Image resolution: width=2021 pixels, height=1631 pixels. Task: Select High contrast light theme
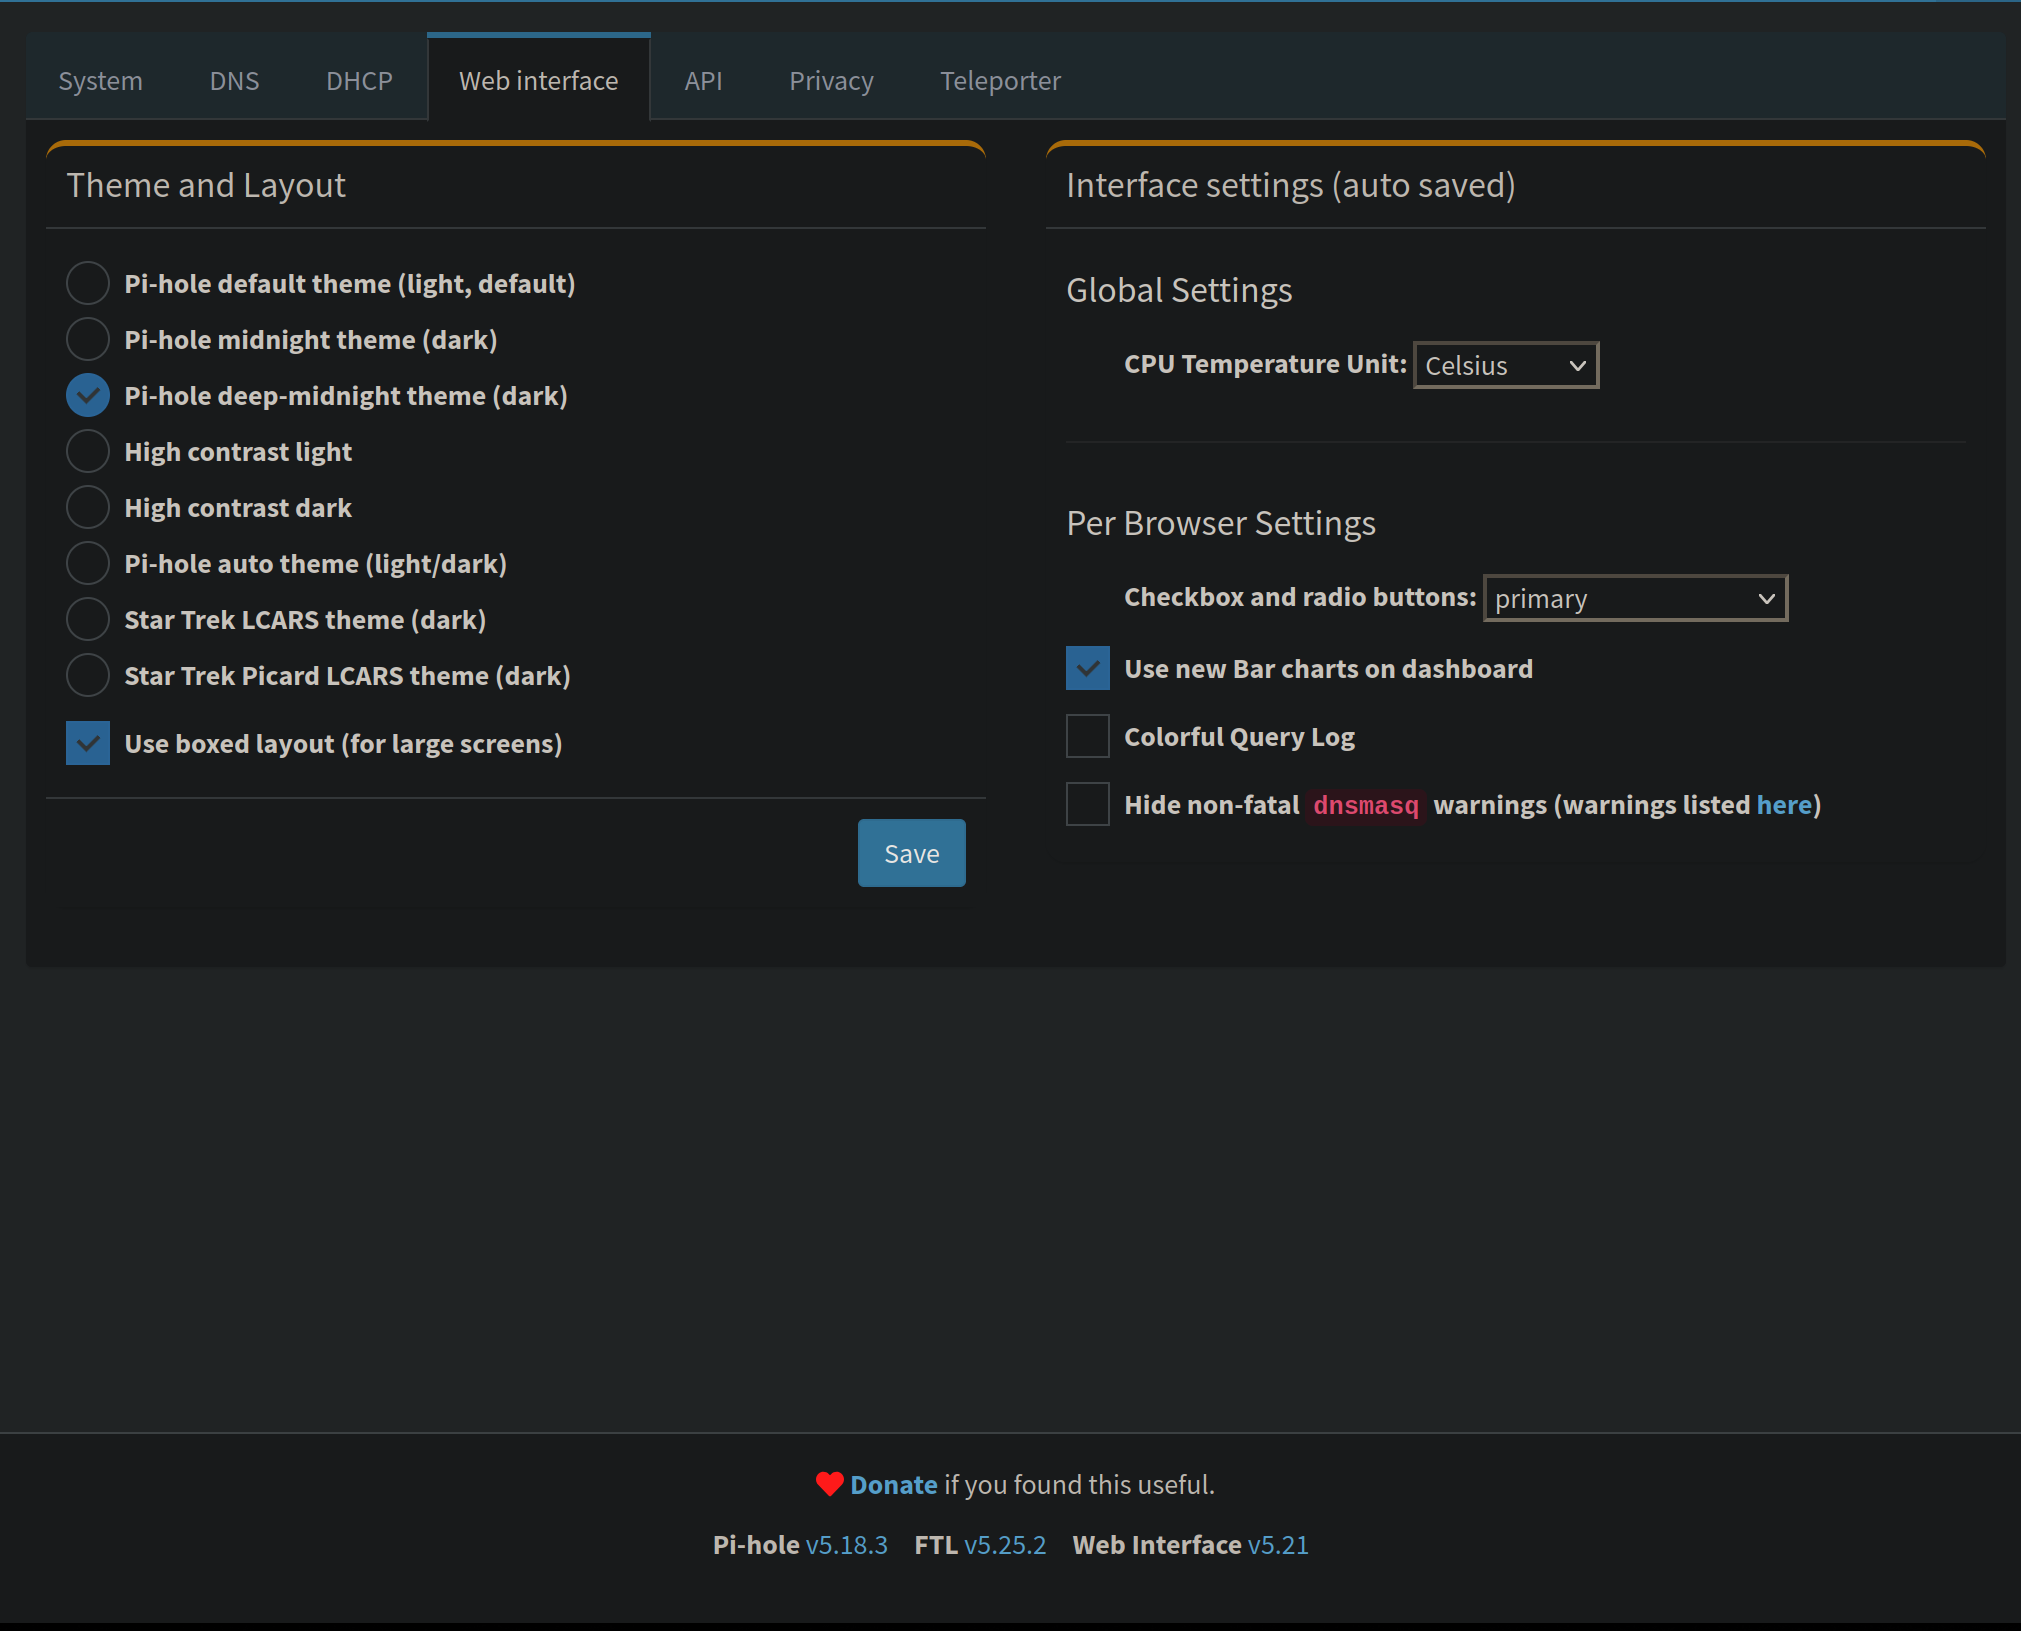[88, 452]
